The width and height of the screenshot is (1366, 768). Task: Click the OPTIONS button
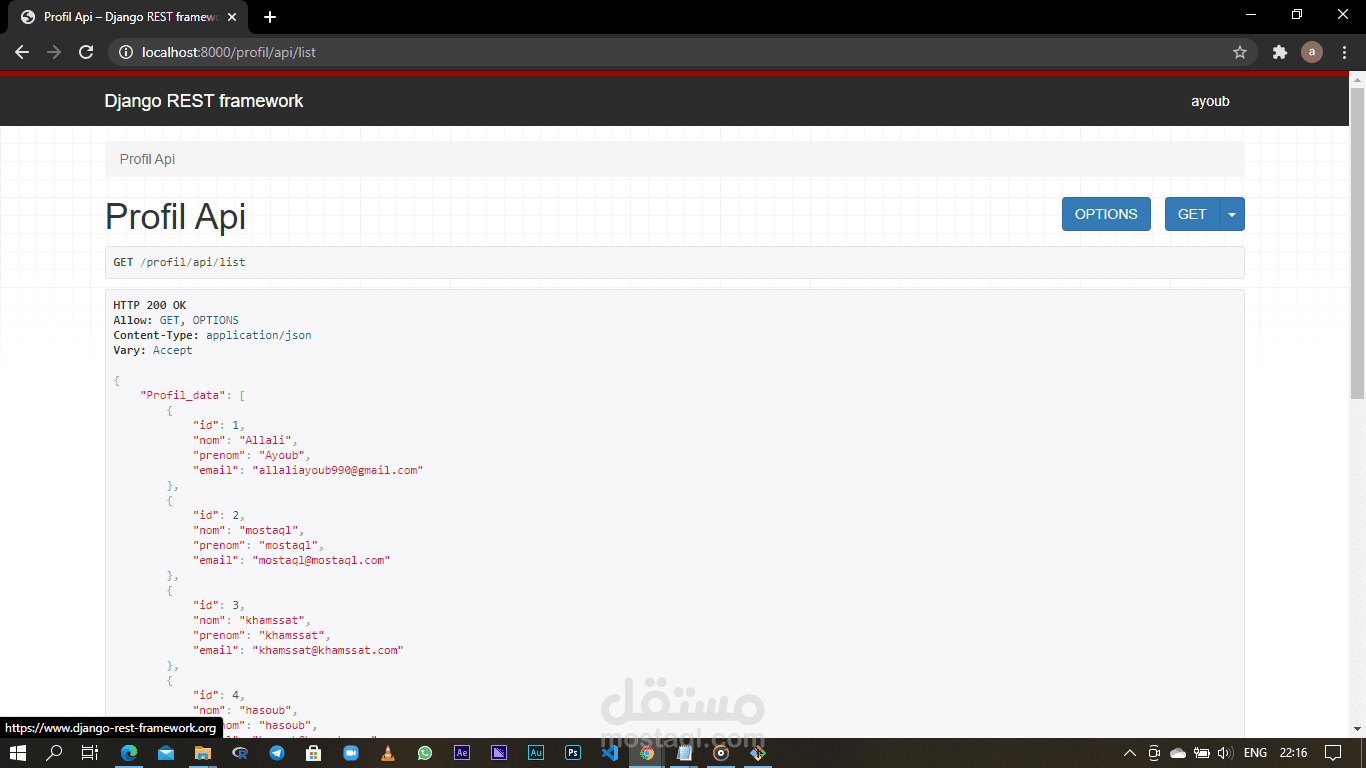[1106, 214]
